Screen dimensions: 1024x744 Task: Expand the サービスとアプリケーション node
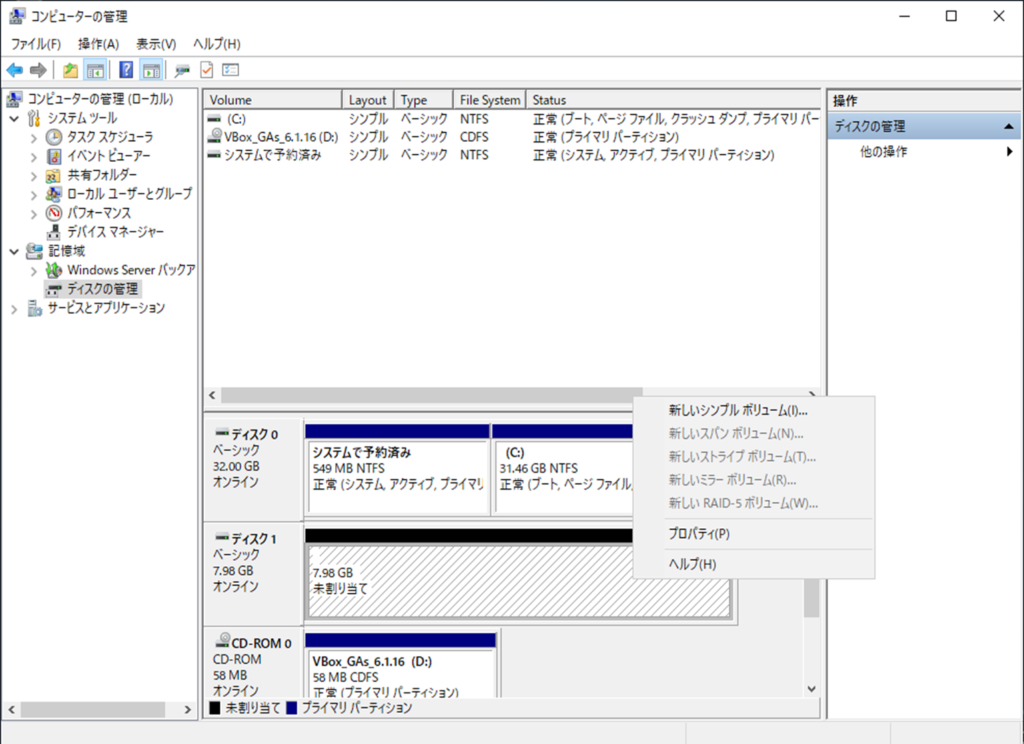pos(14,309)
